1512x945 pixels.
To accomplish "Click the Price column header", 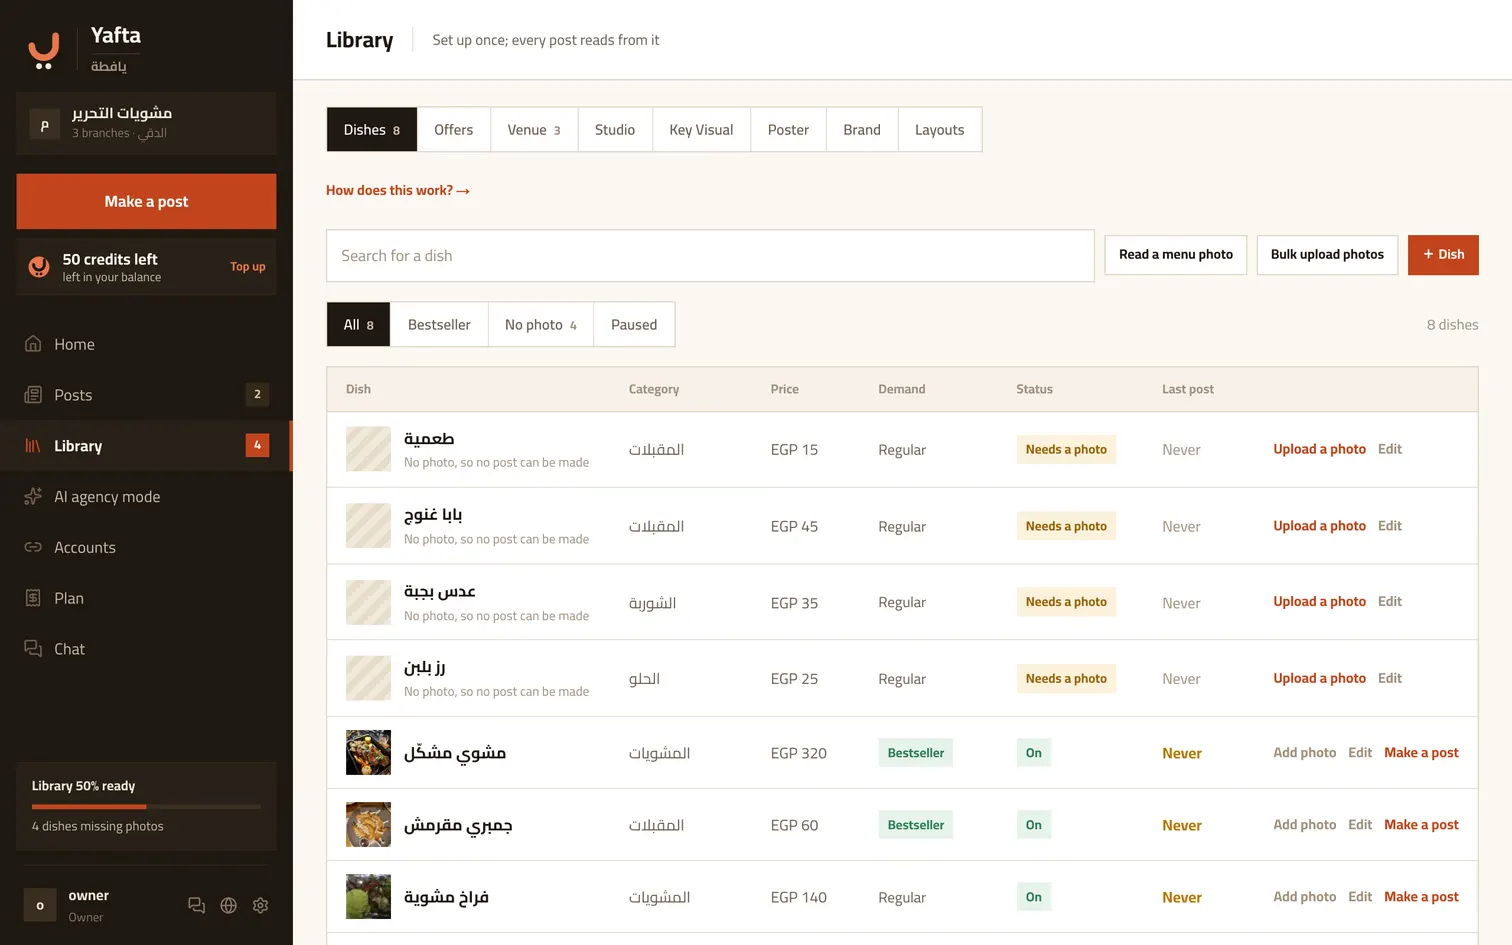I will tap(785, 389).
